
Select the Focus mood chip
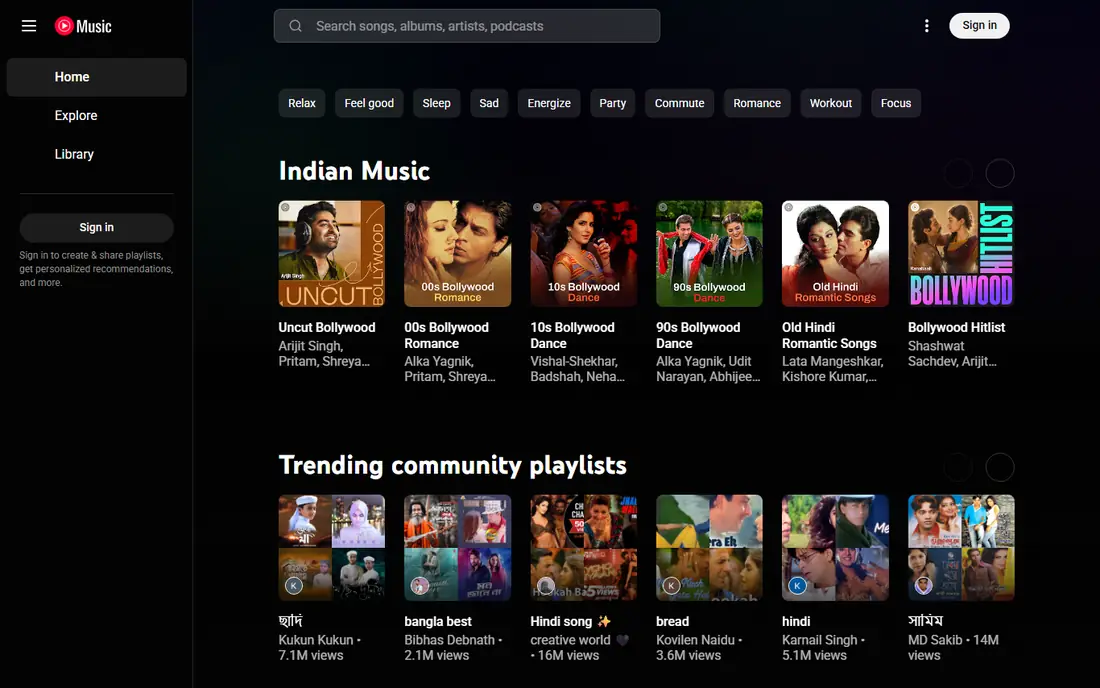coord(896,103)
